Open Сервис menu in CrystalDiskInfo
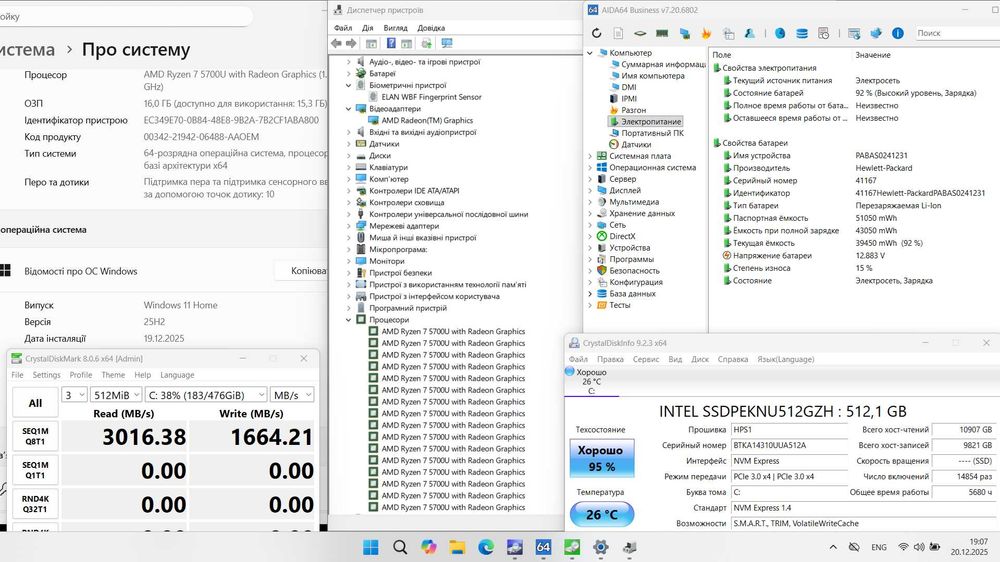This screenshot has width=1000, height=562. point(645,359)
